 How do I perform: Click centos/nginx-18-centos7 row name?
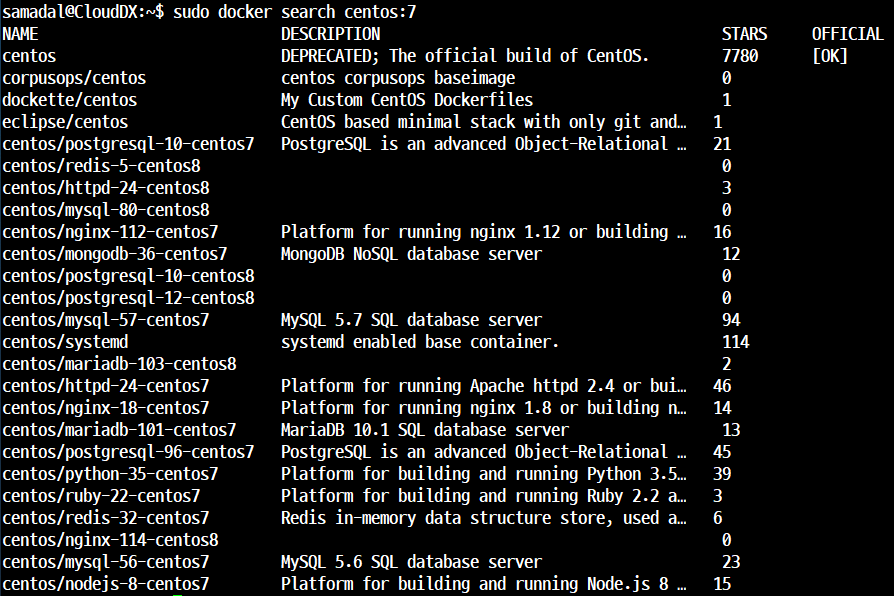tap(106, 408)
